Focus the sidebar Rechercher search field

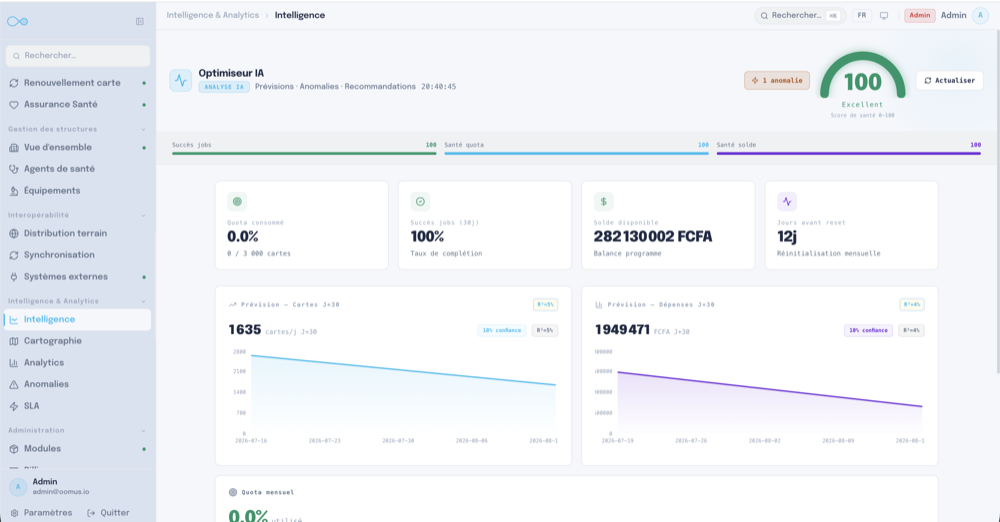[x=78, y=56]
